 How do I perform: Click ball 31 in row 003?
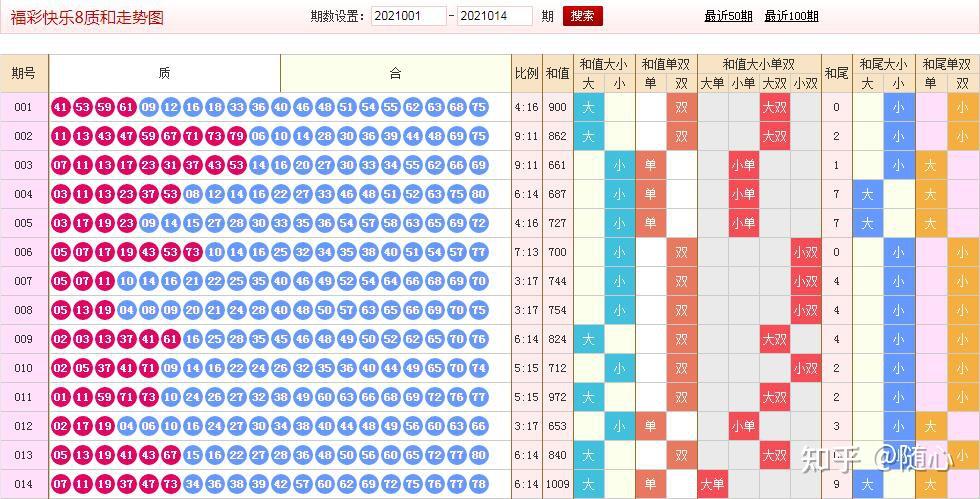pyautogui.click(x=171, y=165)
